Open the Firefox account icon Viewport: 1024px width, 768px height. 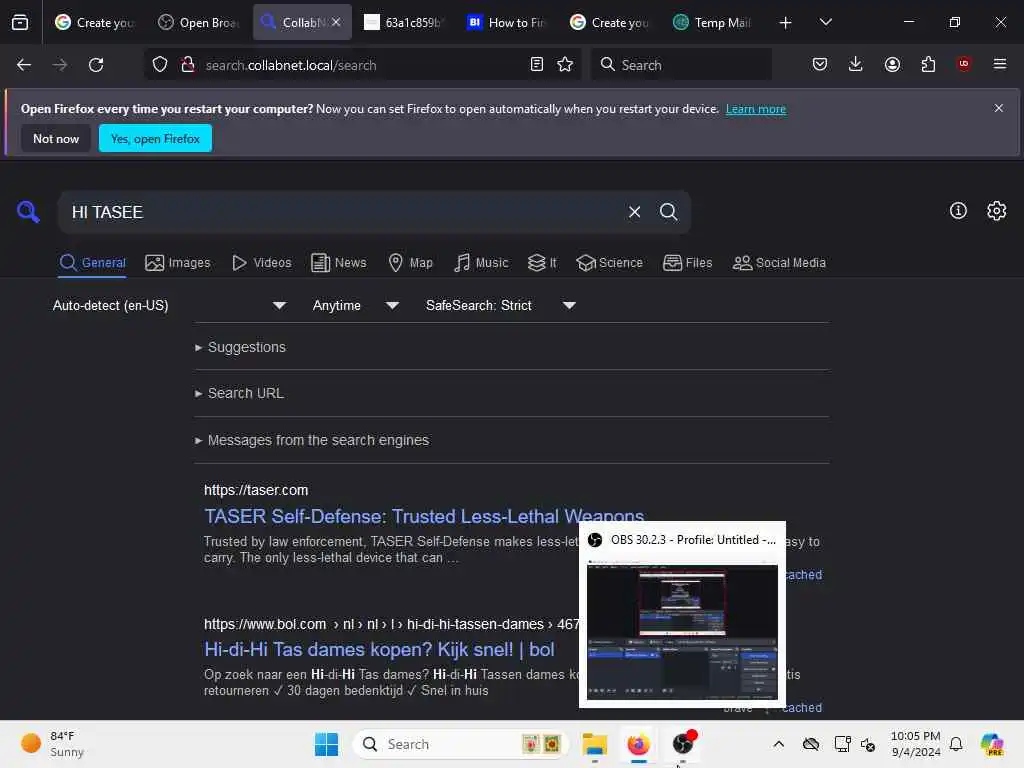(892, 64)
